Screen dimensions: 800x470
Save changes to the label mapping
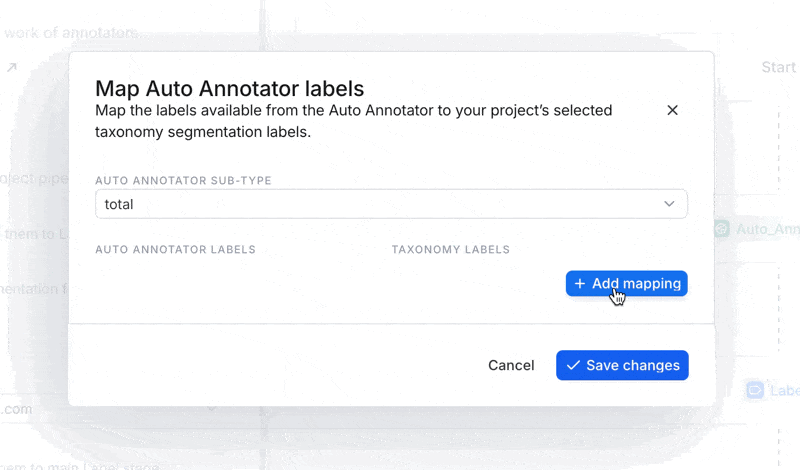pyautogui.click(x=622, y=365)
